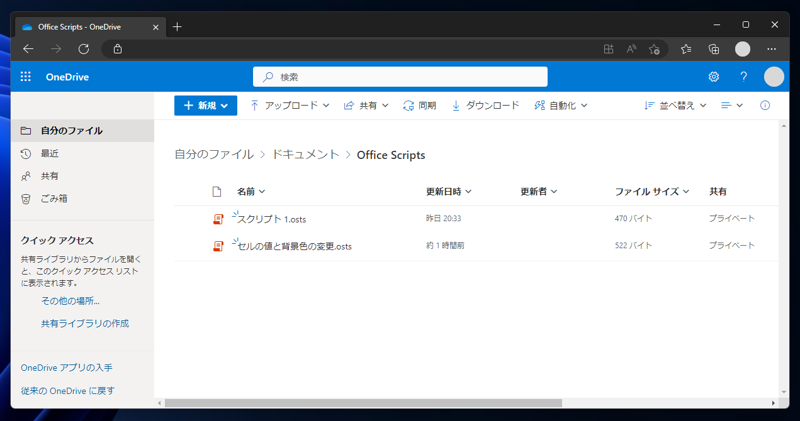800x421 pixels.
Task: Open ごみ箱 in sidebar
Action: [x=83, y=199]
